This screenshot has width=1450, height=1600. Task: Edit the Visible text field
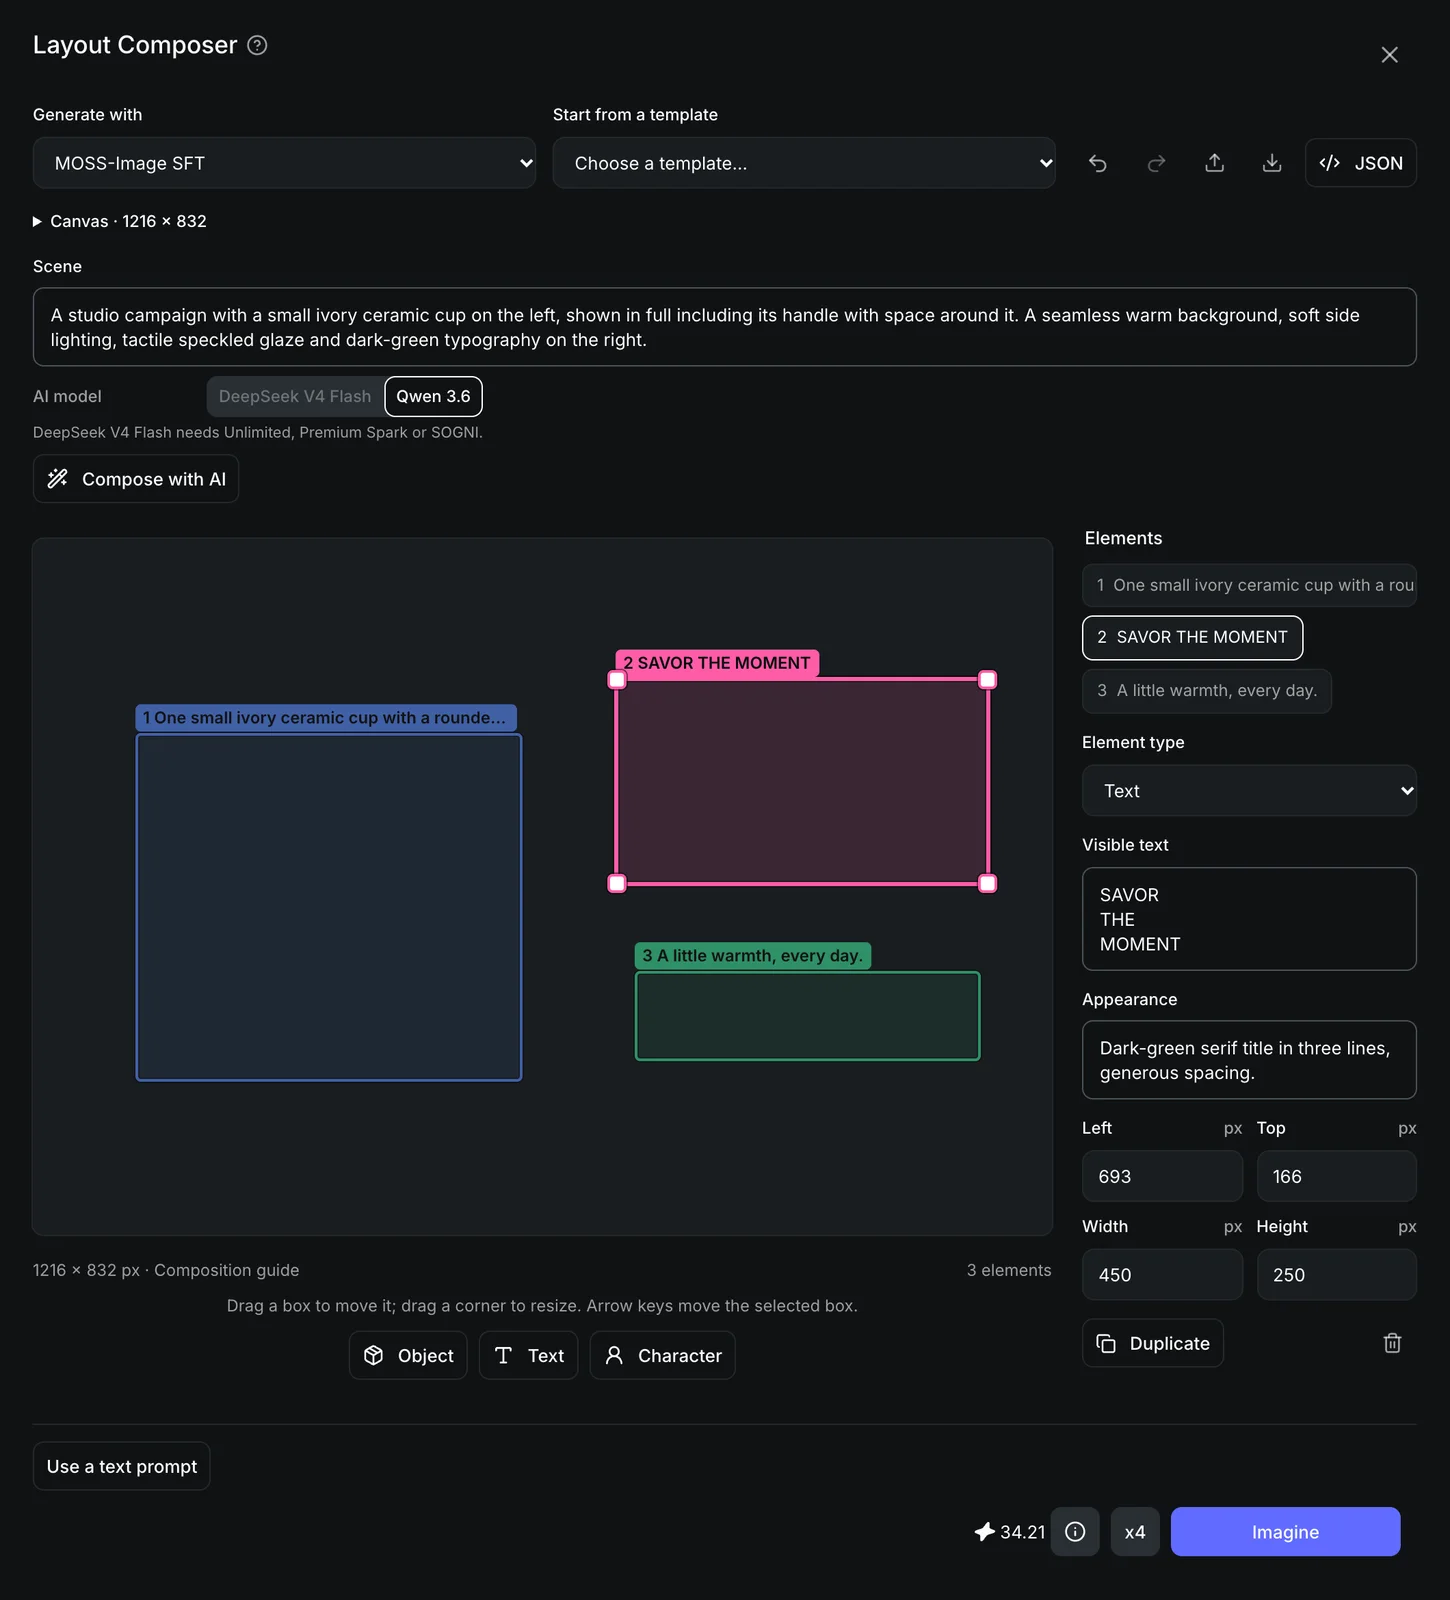[x=1249, y=919]
